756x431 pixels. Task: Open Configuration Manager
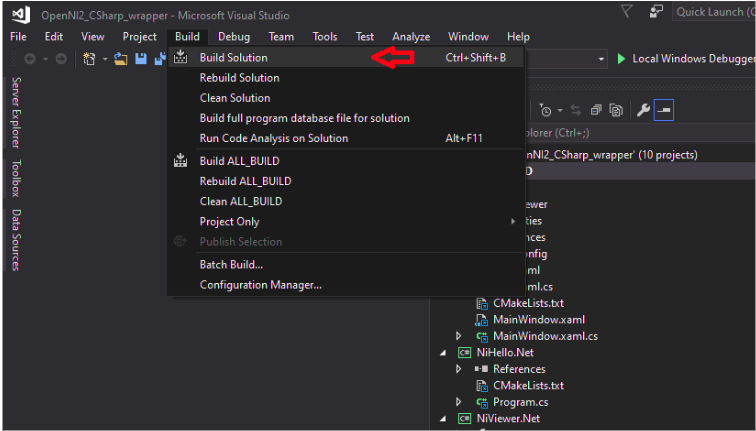point(346,285)
